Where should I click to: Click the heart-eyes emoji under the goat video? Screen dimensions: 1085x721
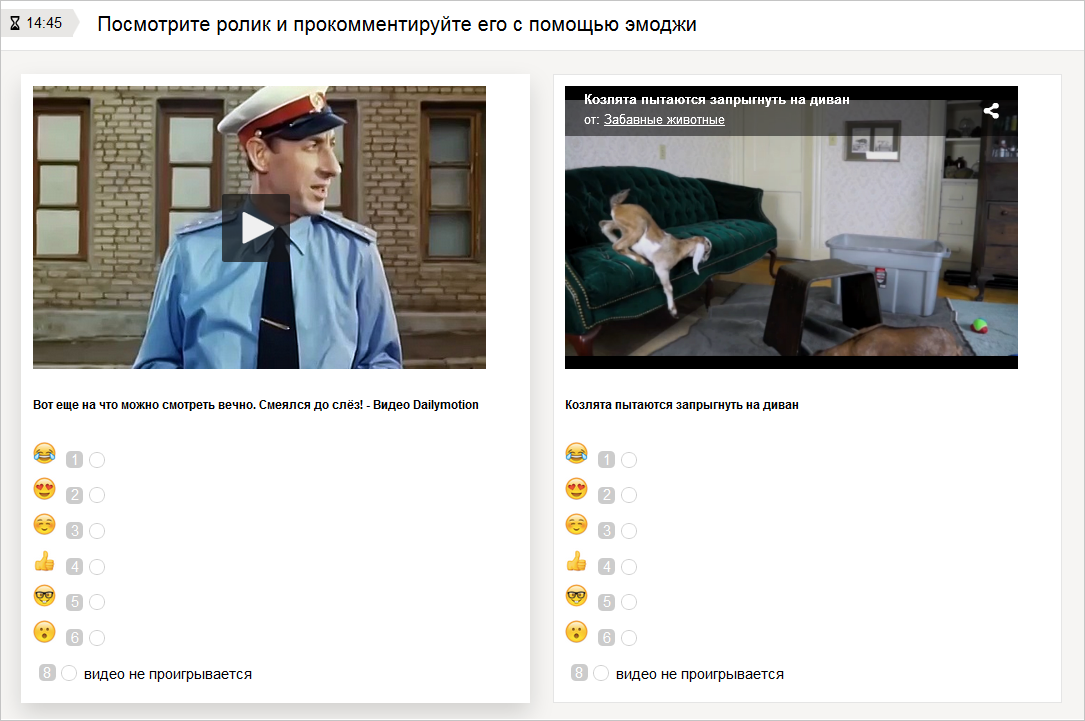pos(576,489)
